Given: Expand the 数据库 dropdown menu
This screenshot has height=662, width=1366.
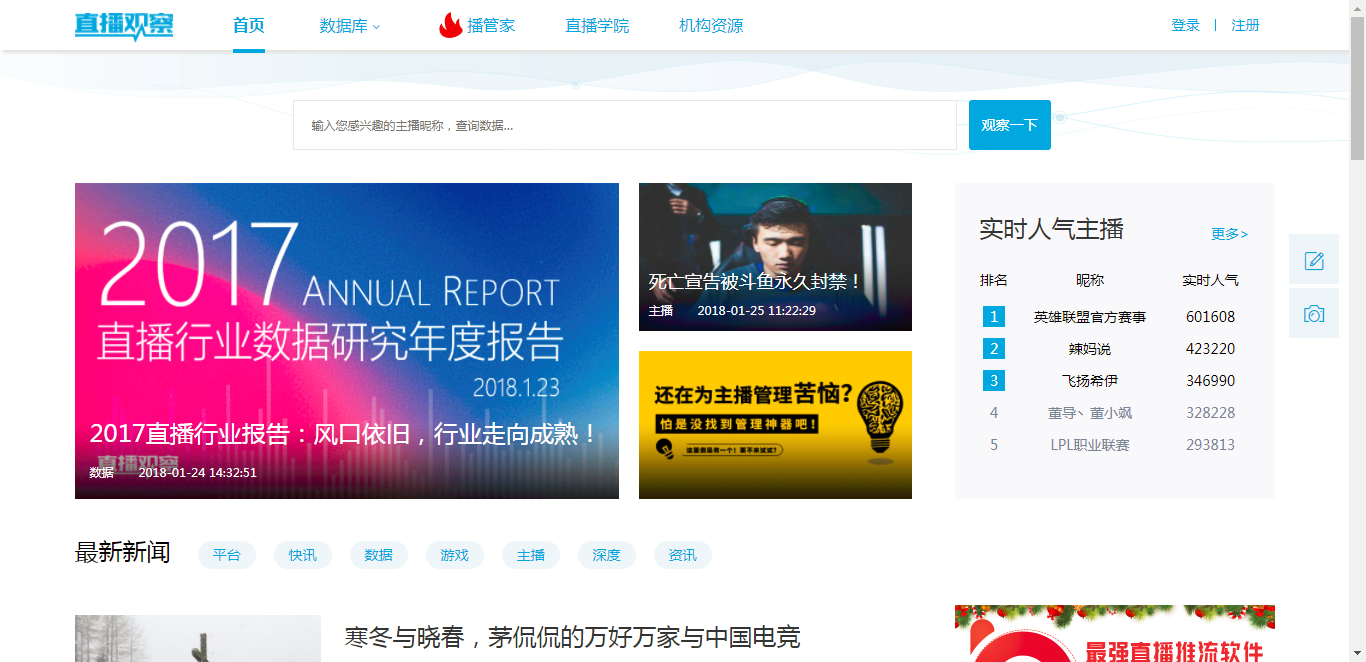Looking at the screenshot, I should (350, 26).
